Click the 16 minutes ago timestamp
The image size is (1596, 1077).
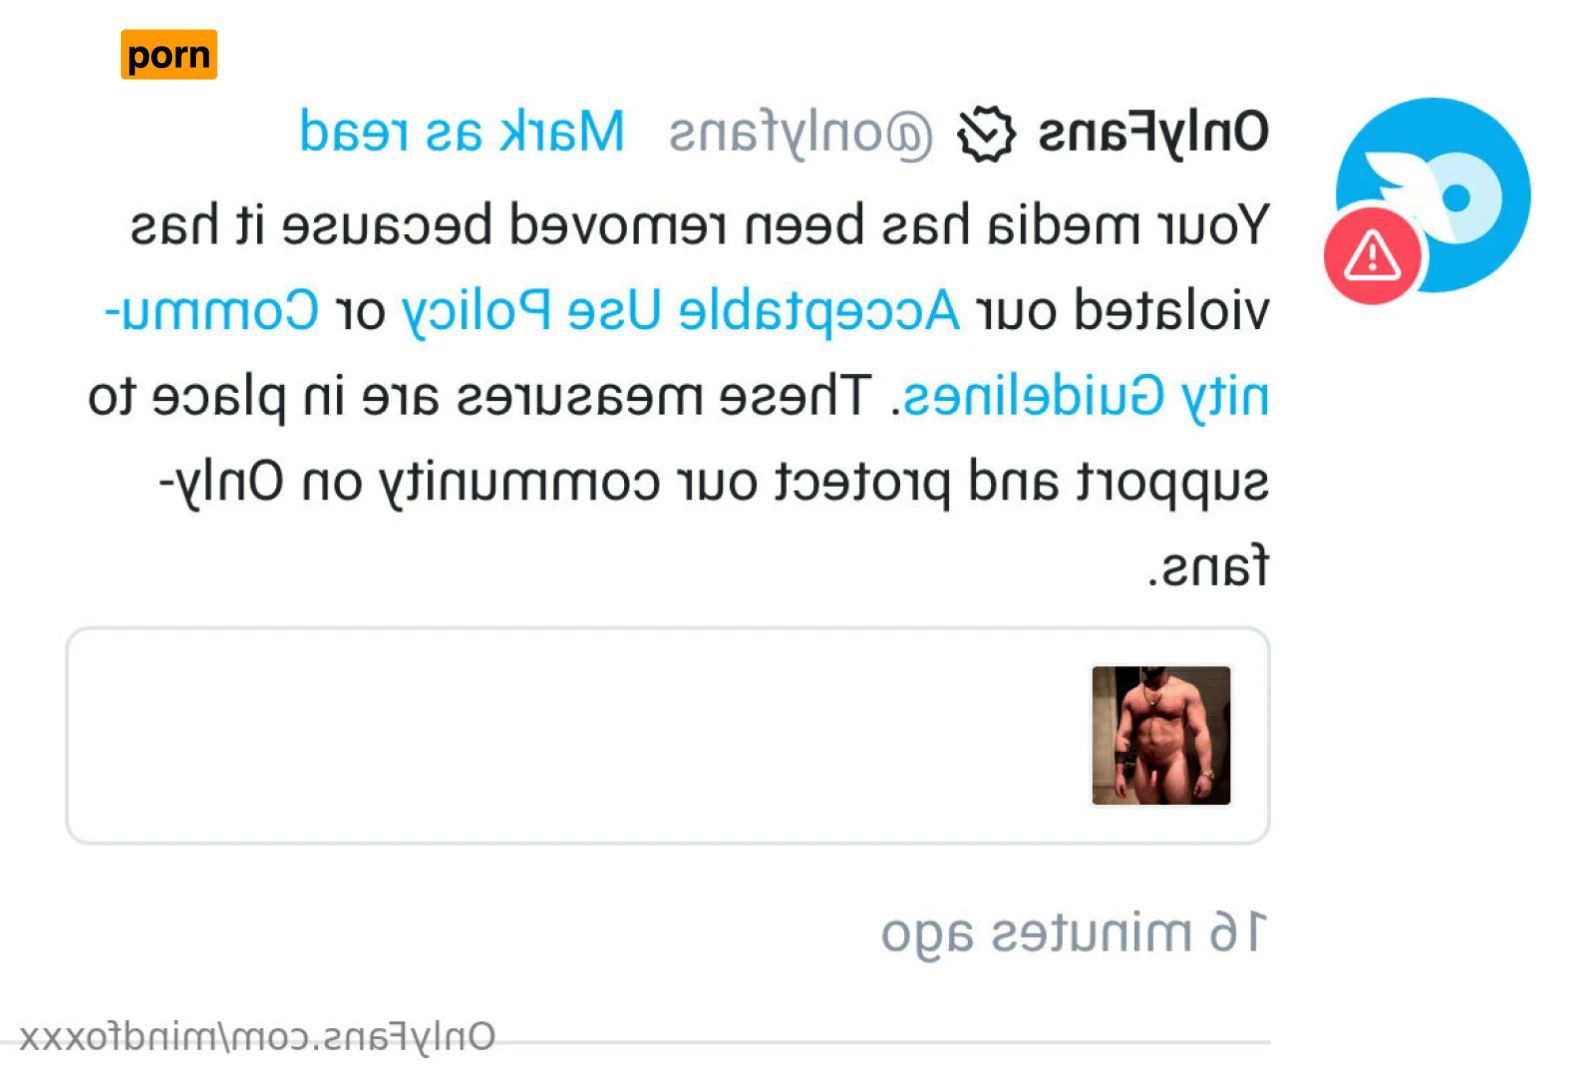(1074, 934)
